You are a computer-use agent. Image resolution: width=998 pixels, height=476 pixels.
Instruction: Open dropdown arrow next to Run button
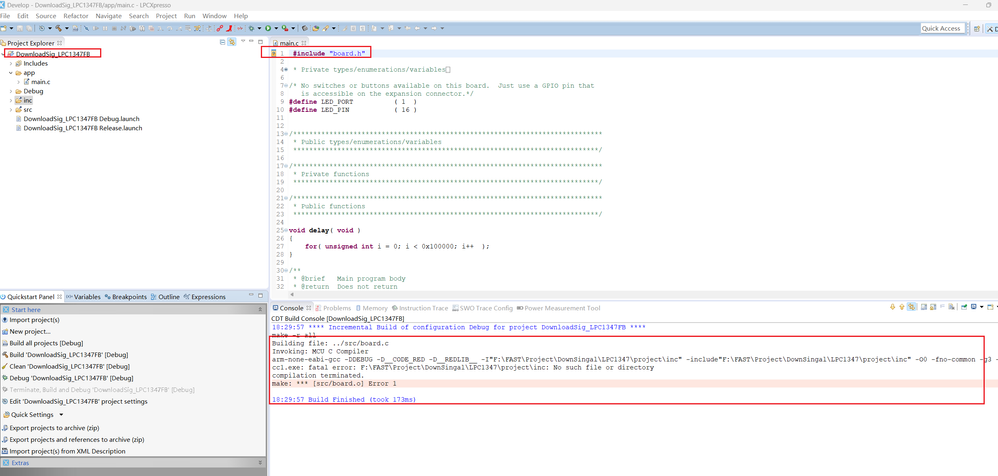coord(276,28)
